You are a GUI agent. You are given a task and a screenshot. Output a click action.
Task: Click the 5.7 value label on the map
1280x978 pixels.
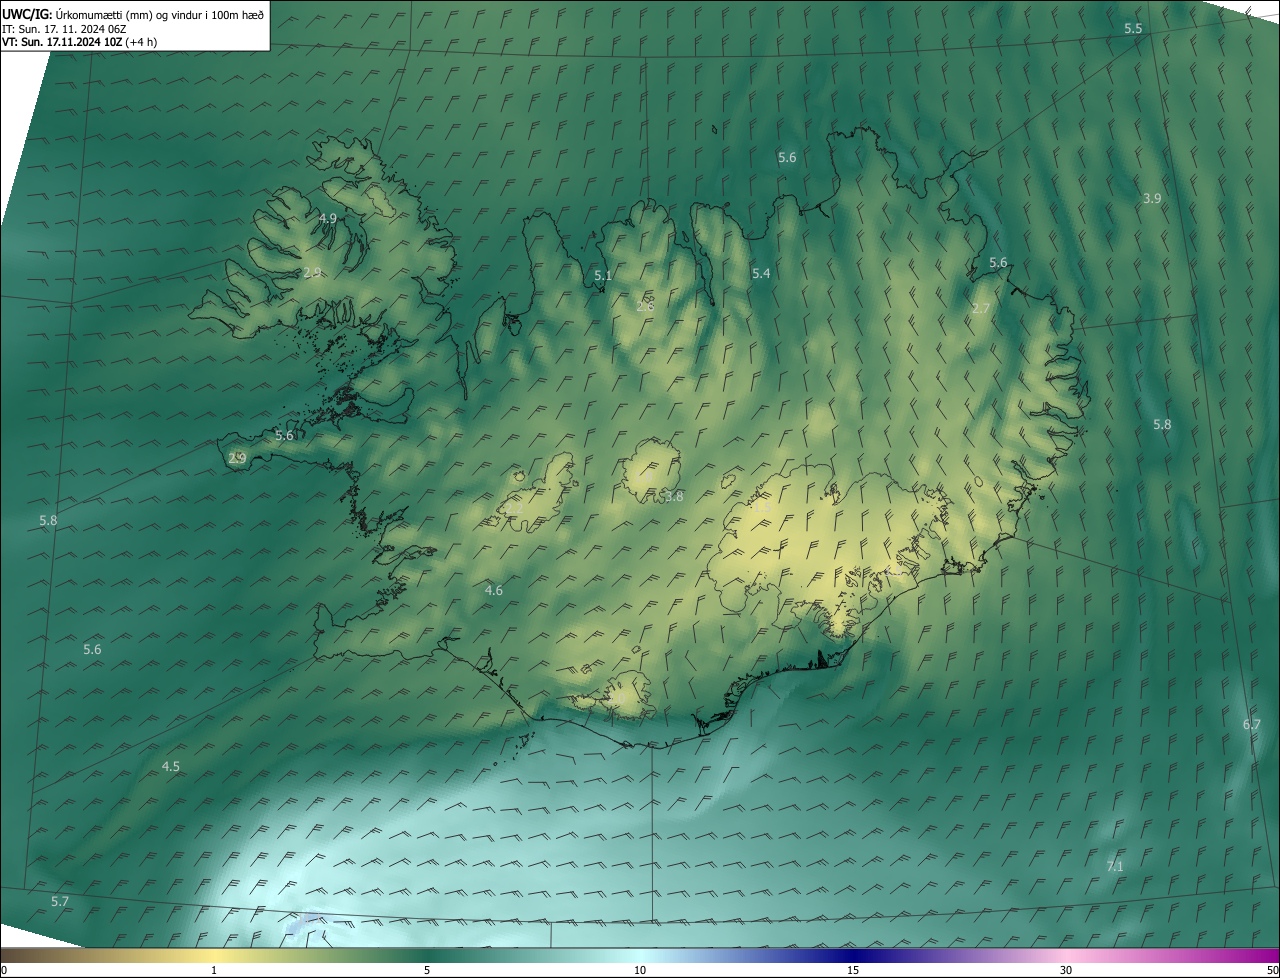pos(60,902)
